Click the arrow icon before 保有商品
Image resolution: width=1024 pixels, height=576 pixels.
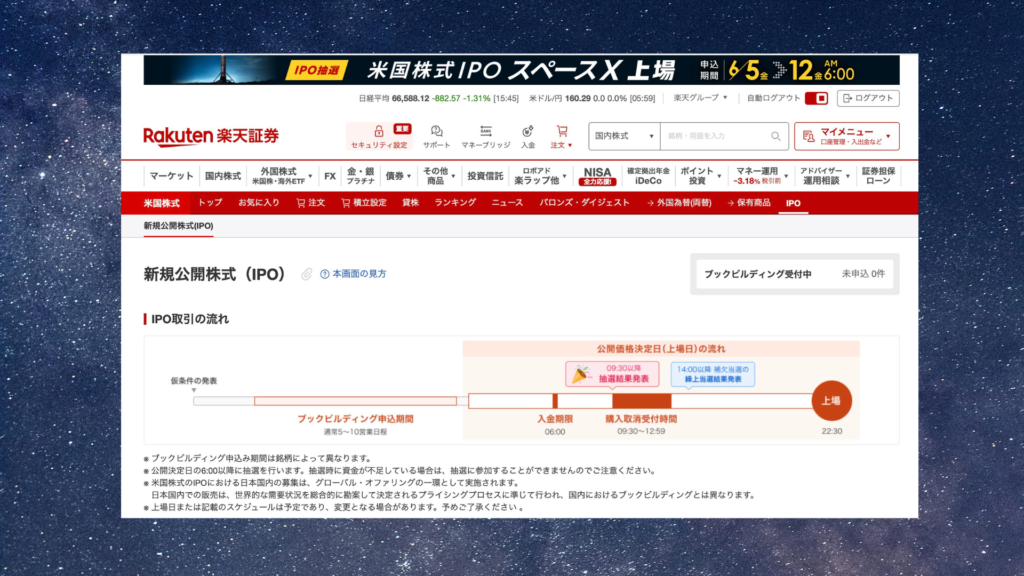(x=730, y=203)
